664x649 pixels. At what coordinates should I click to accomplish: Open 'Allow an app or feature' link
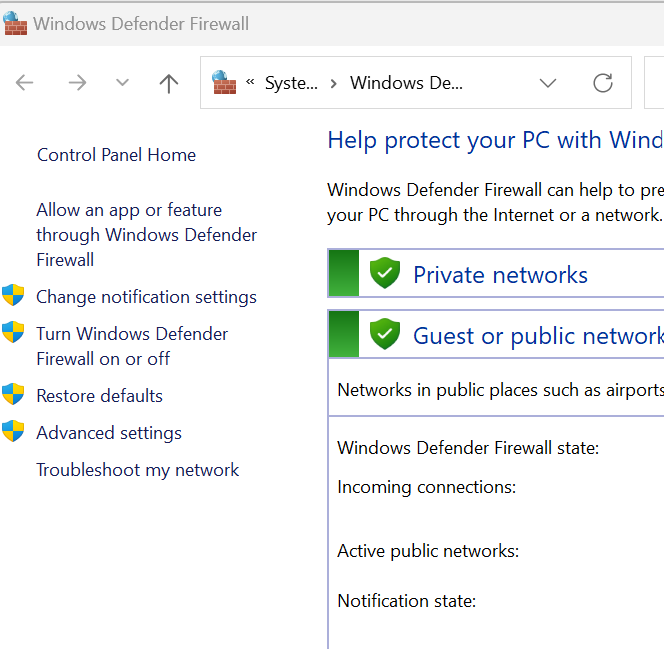coord(147,235)
